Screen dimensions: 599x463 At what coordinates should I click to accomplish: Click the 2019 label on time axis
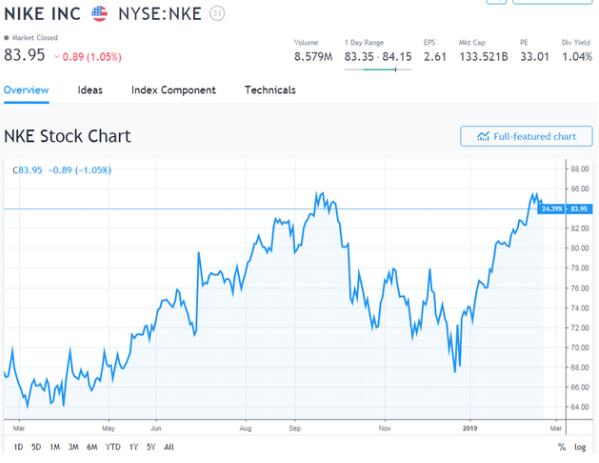[x=470, y=428]
